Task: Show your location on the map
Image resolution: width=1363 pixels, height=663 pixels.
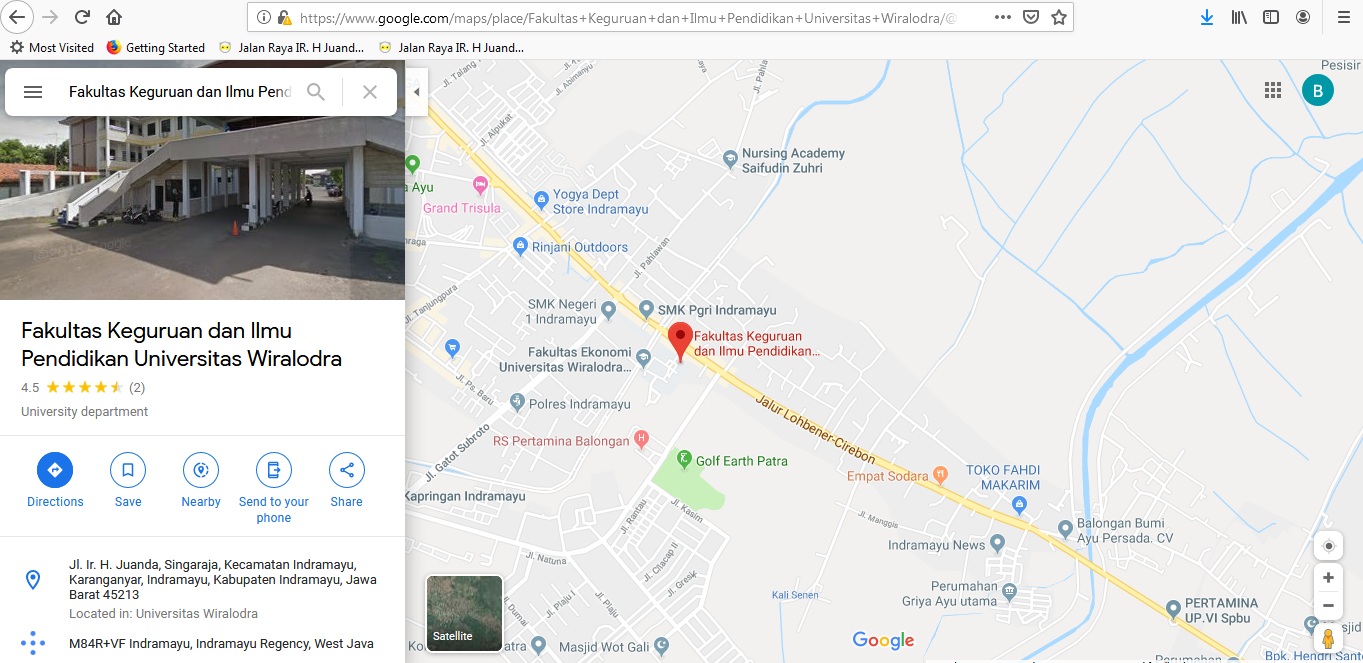Action: 1328,546
